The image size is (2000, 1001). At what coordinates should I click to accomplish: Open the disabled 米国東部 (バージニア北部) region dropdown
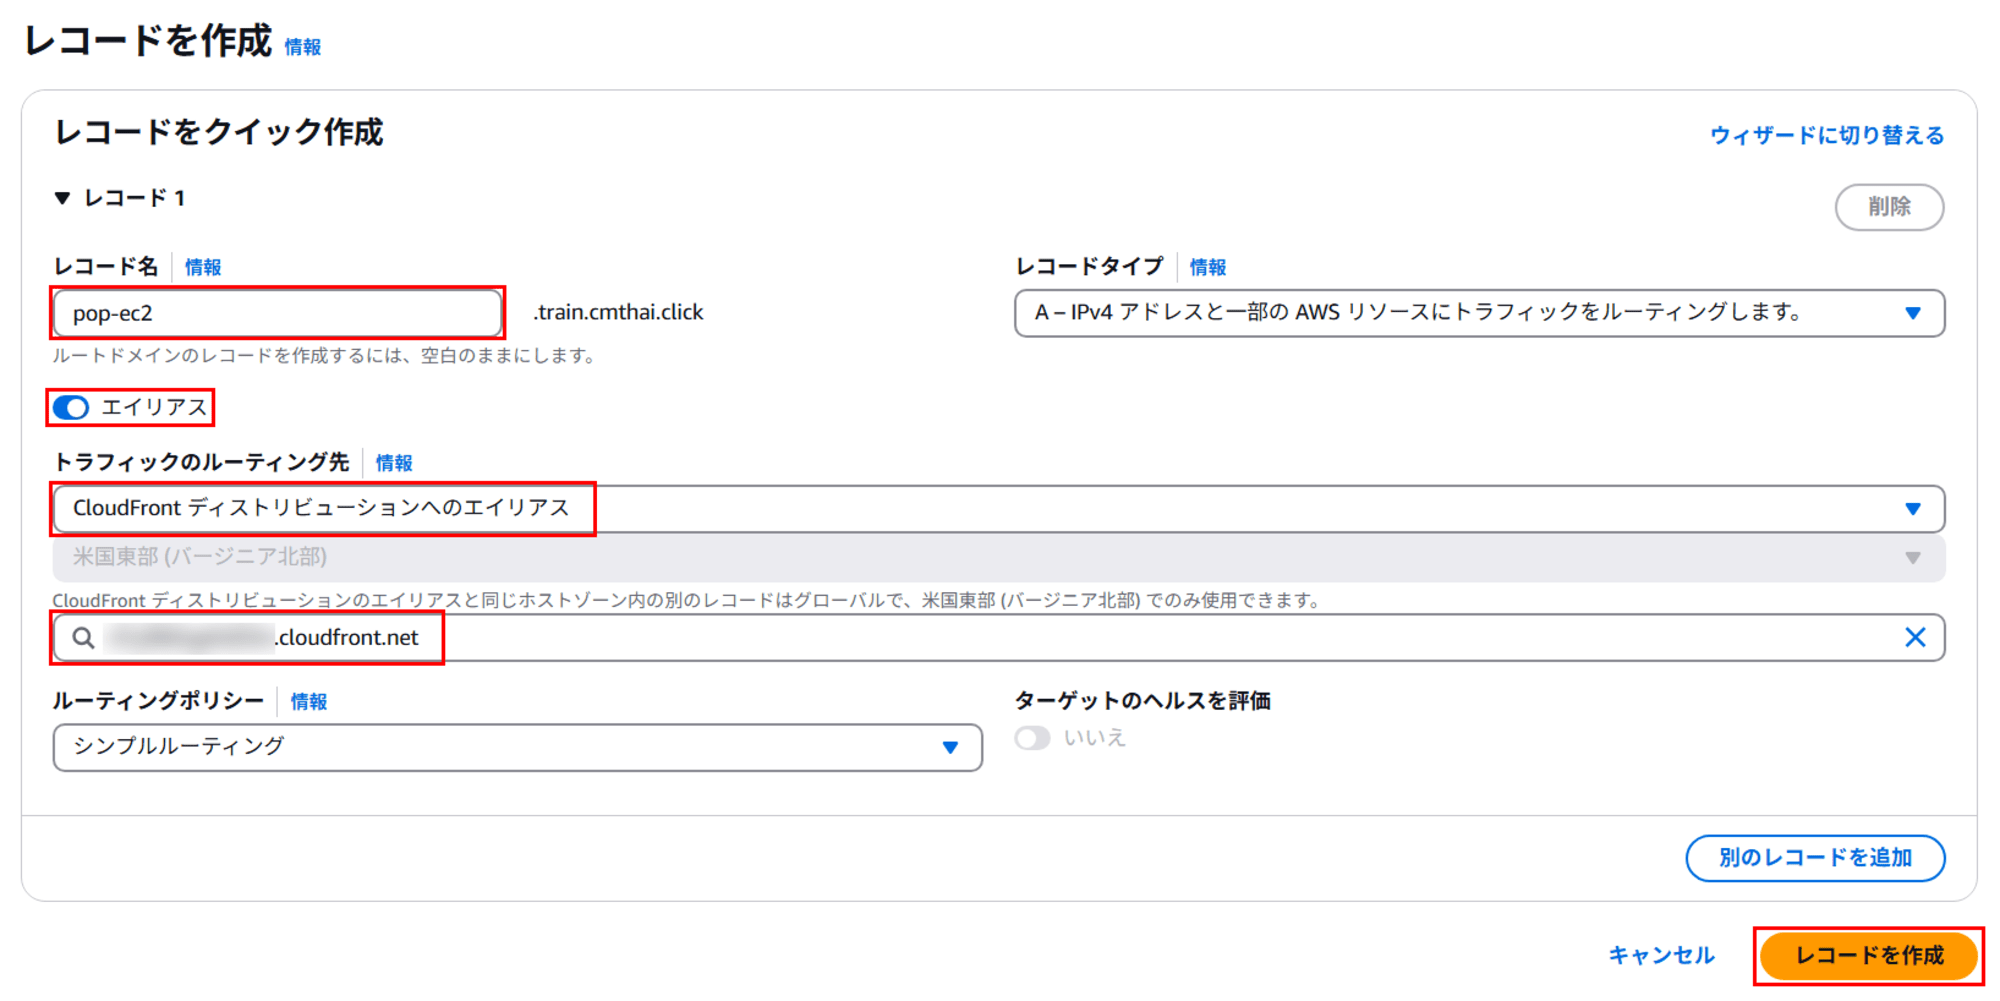[998, 557]
